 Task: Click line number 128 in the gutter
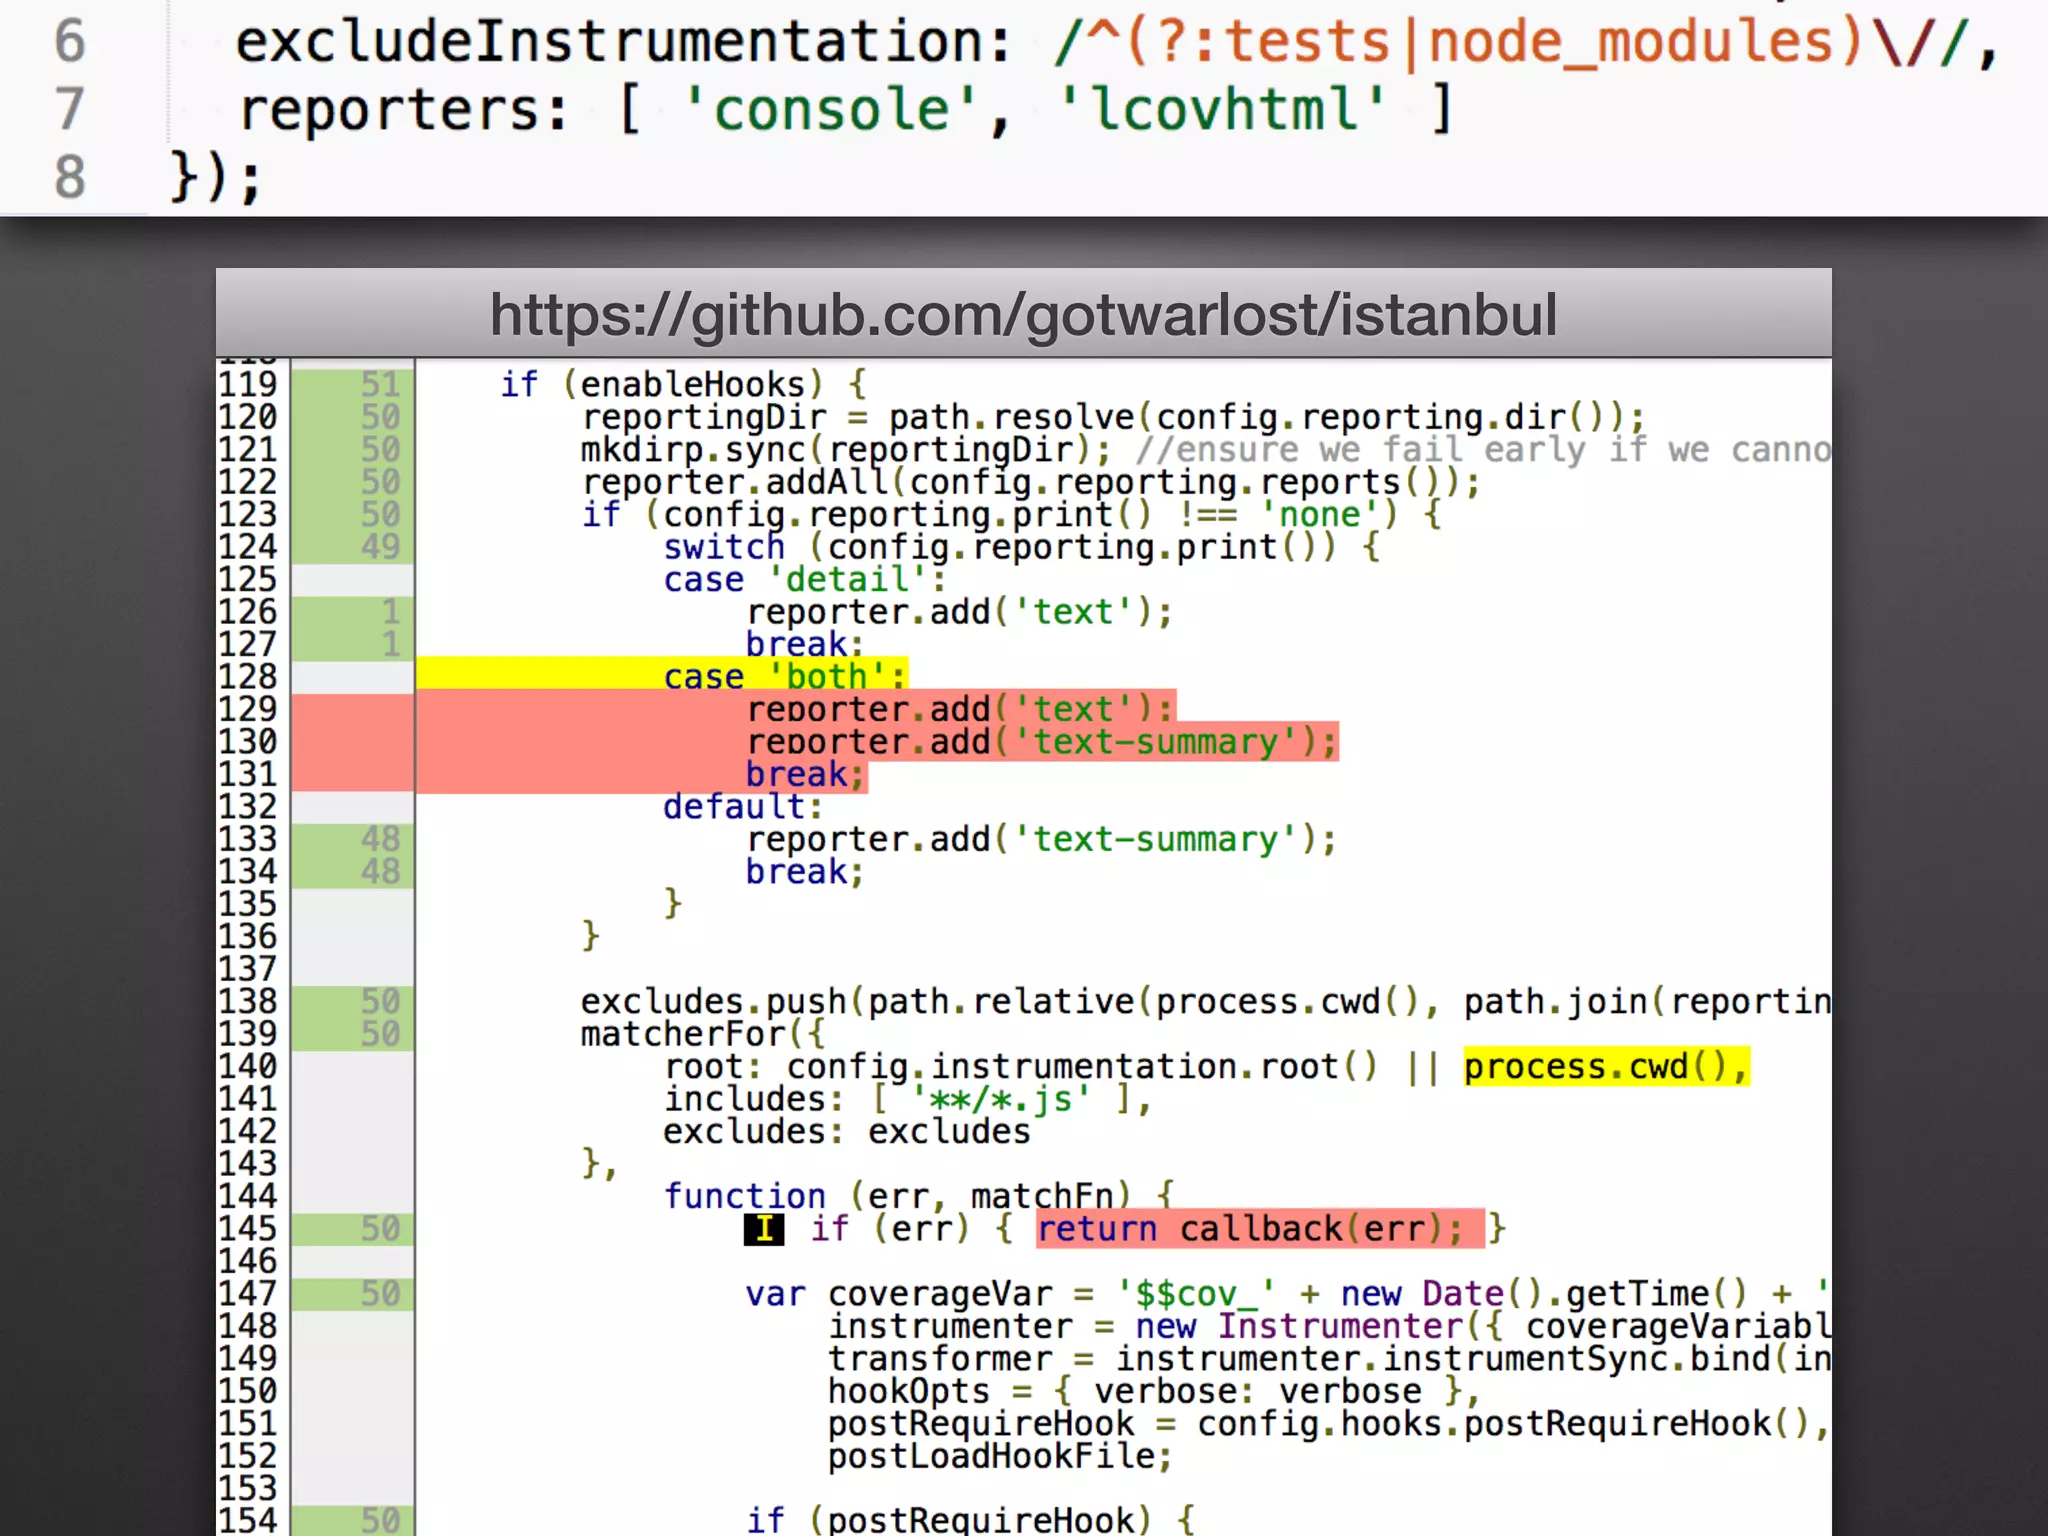248,677
